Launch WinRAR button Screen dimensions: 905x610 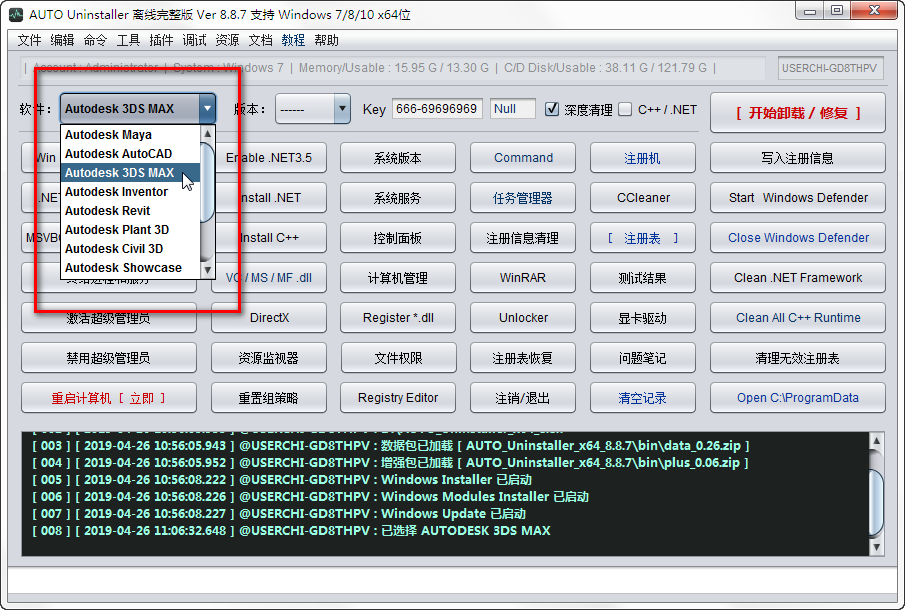[523, 278]
